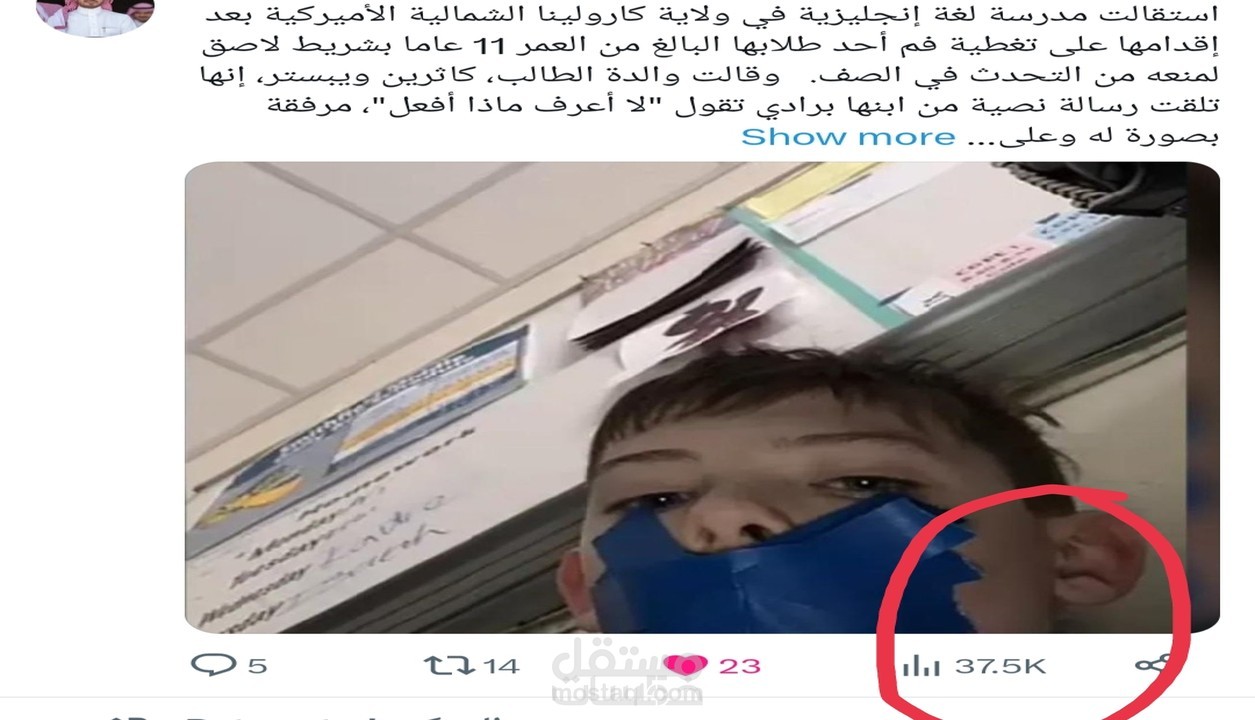Click the mostaql.com watermark logo
This screenshot has height=720, width=1255.
(x=627, y=676)
